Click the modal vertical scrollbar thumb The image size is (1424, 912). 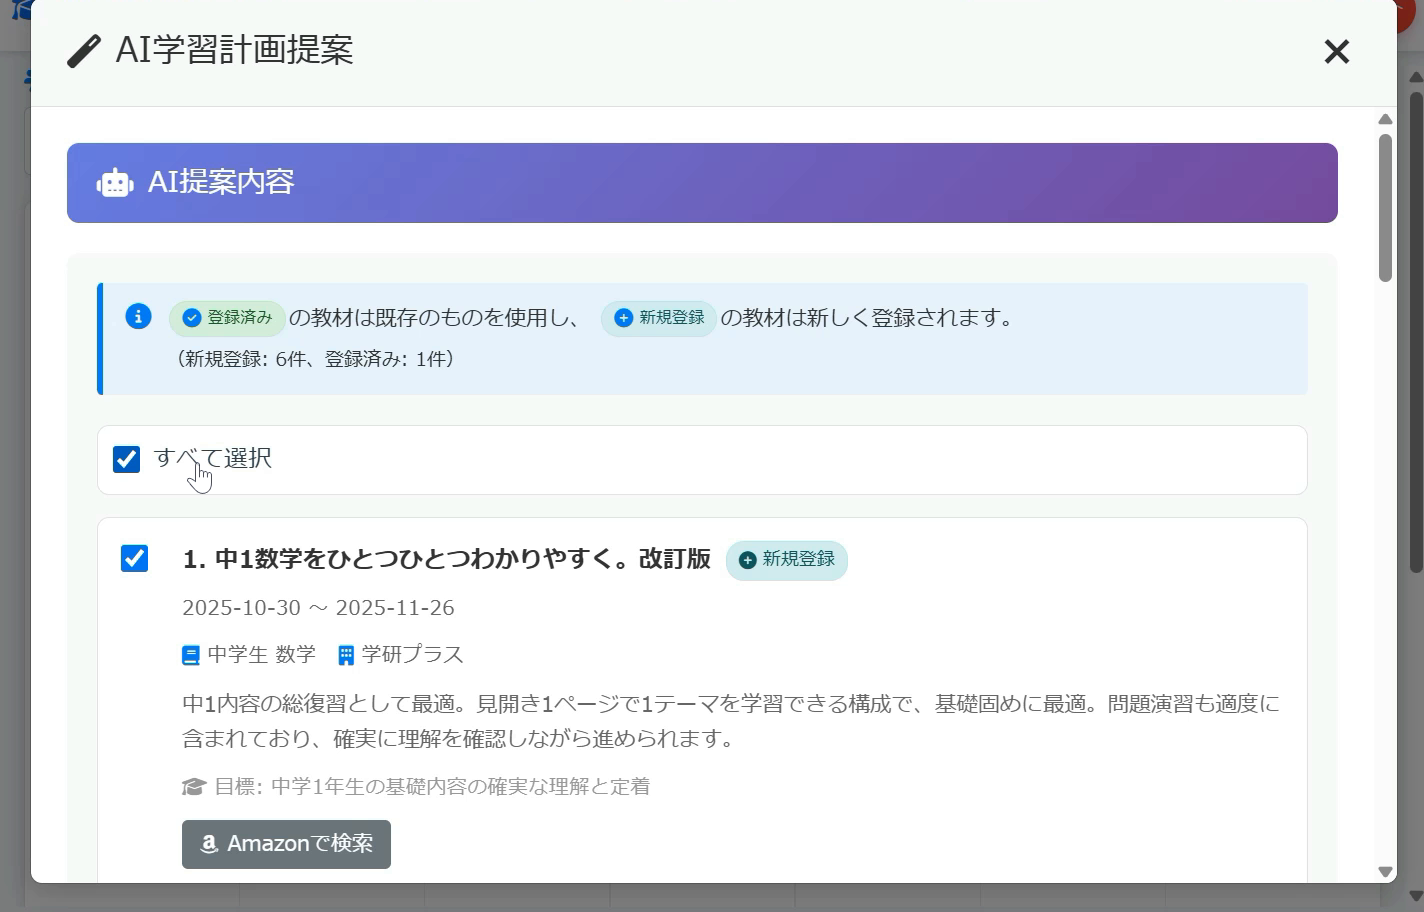coord(1385,207)
